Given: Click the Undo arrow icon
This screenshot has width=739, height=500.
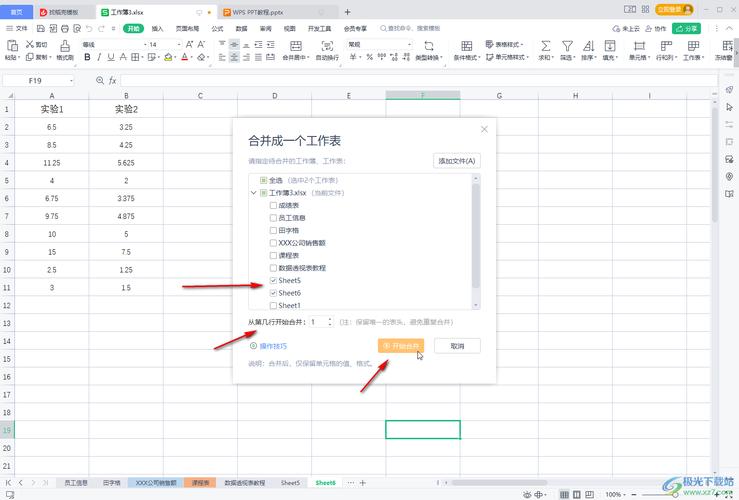Looking at the screenshot, I should point(89,29).
